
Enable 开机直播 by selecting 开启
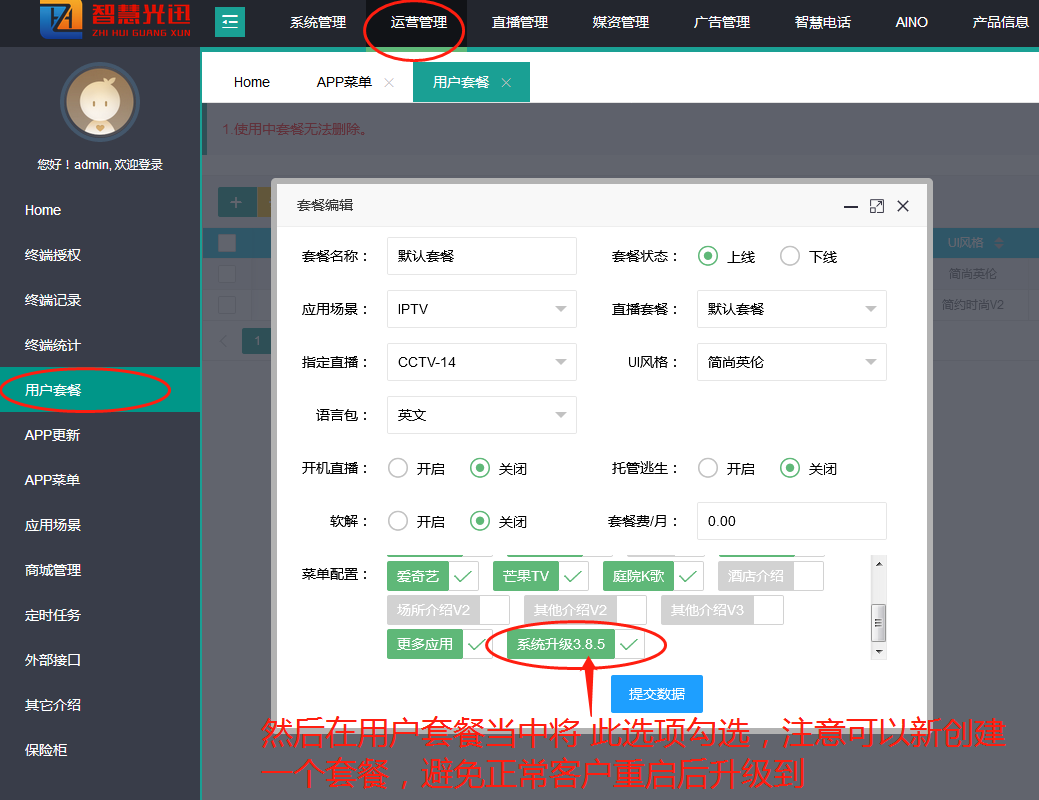click(398, 468)
